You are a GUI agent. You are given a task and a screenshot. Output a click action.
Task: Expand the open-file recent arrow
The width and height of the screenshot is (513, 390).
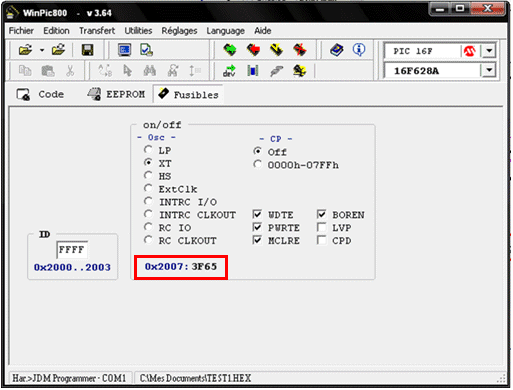(42, 50)
